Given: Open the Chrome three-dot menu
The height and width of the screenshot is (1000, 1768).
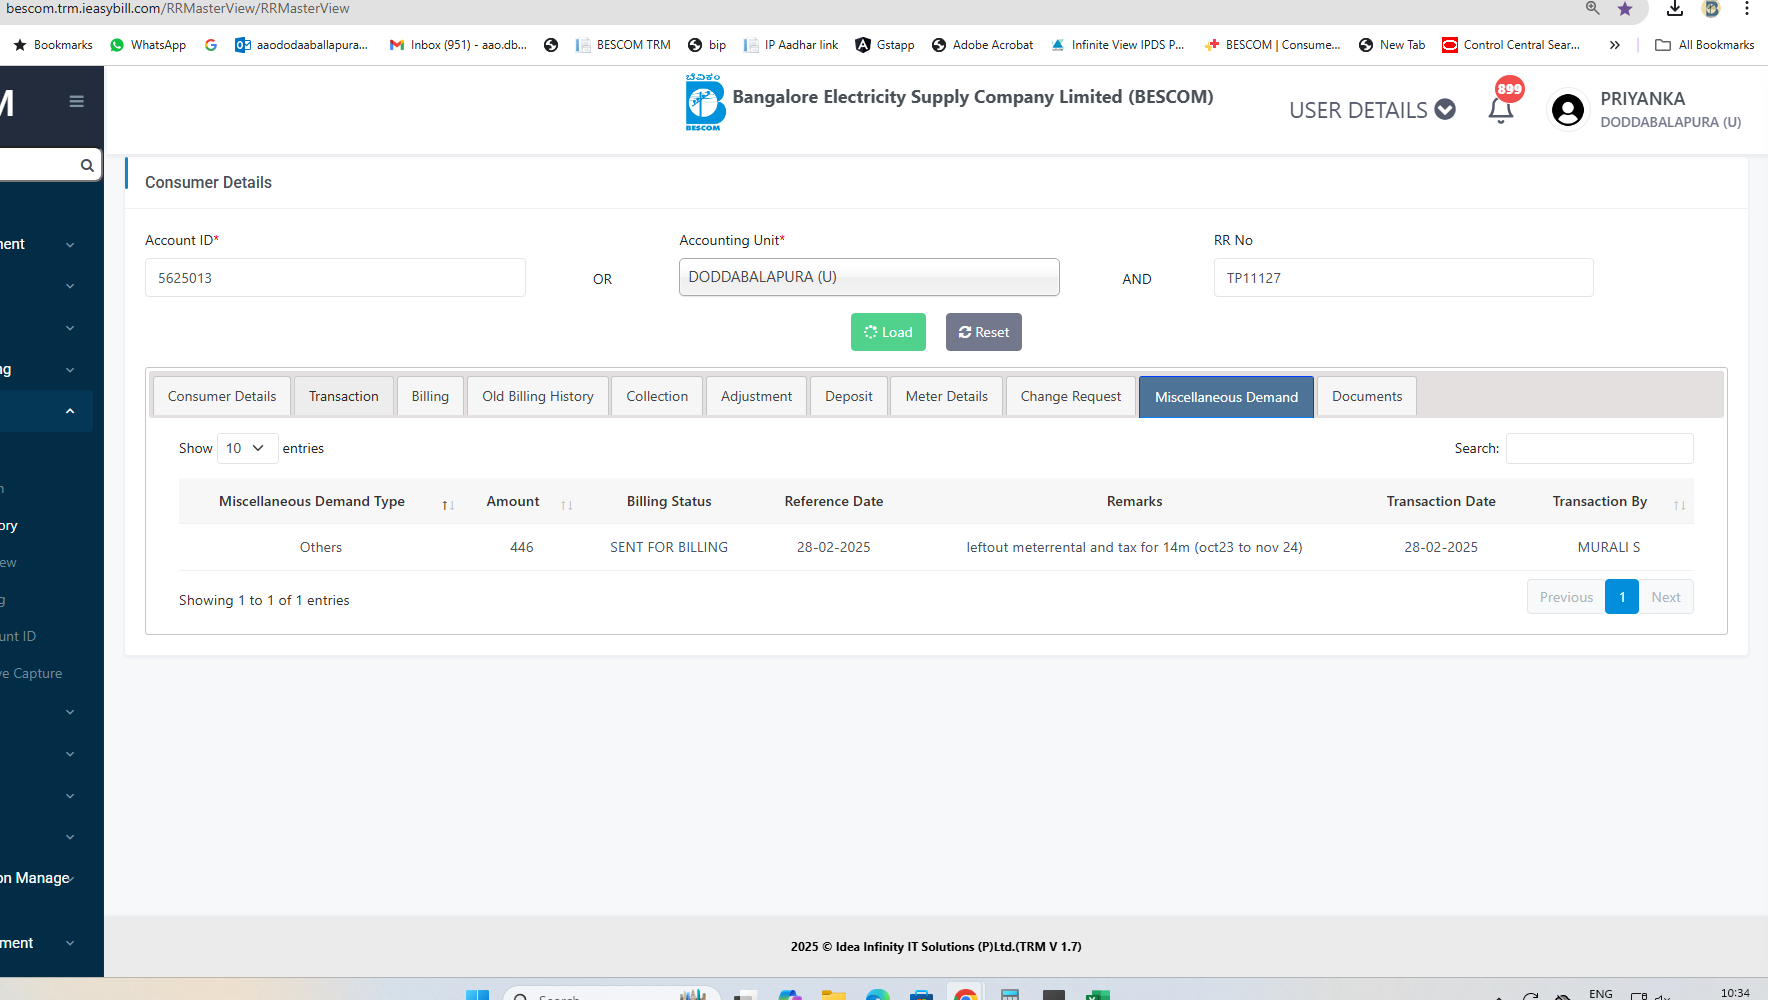Looking at the screenshot, I should tap(1747, 8).
